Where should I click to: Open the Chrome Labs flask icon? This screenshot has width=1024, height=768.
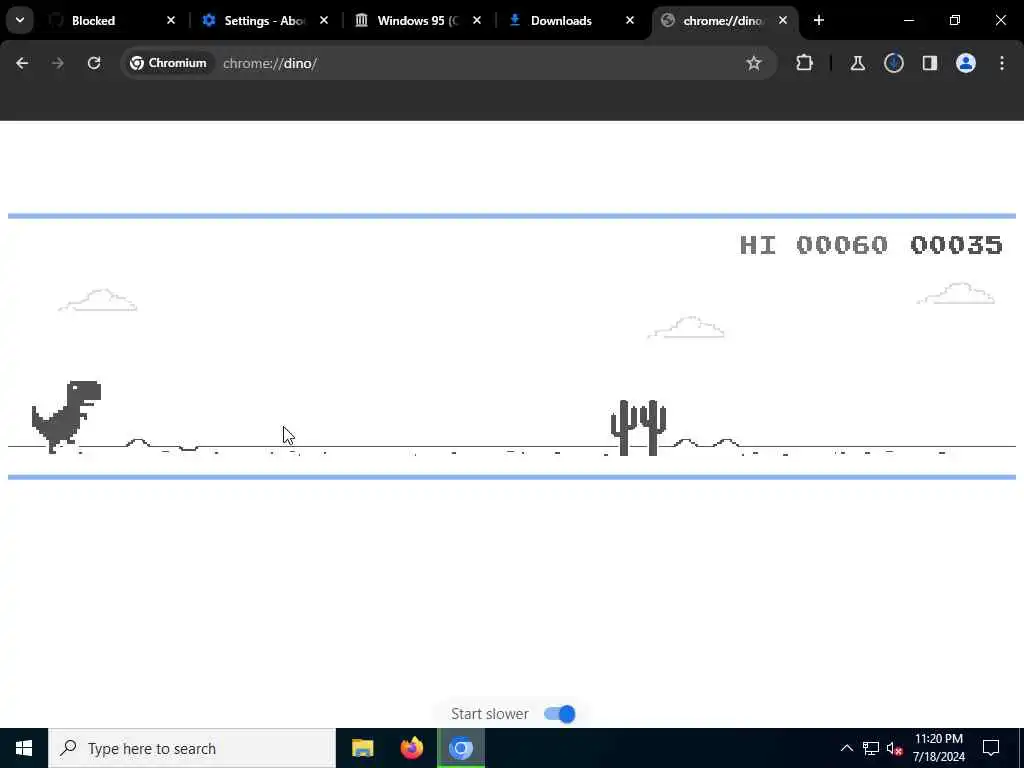(x=857, y=63)
